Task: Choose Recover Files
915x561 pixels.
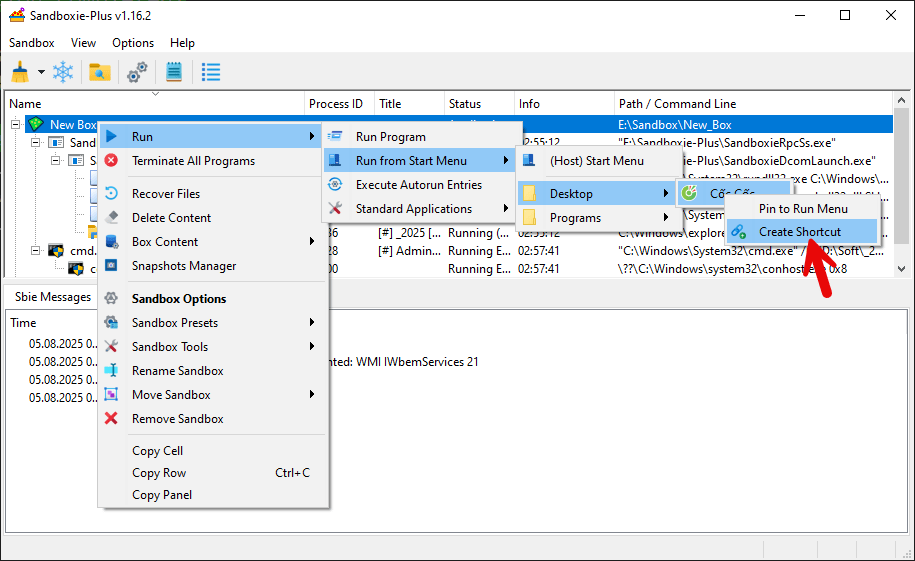Action: point(210,193)
